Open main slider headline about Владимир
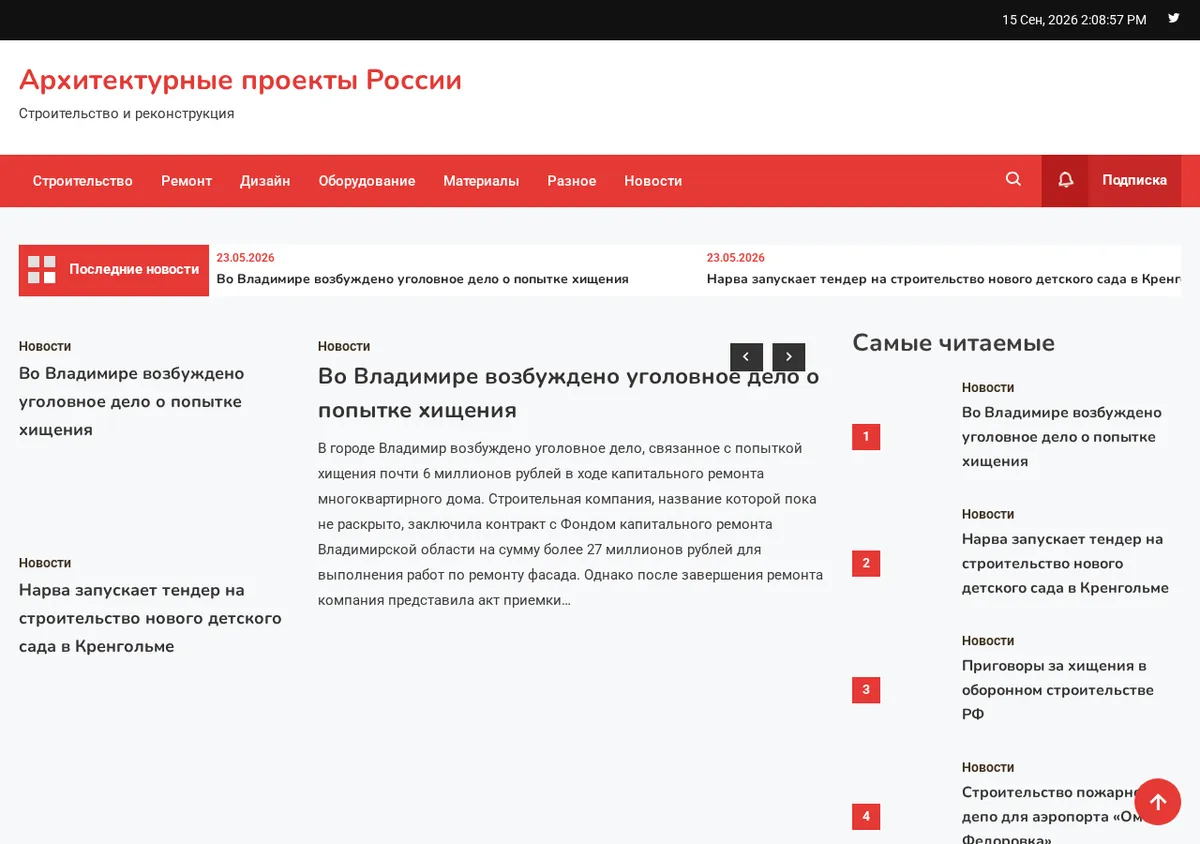 [568, 393]
